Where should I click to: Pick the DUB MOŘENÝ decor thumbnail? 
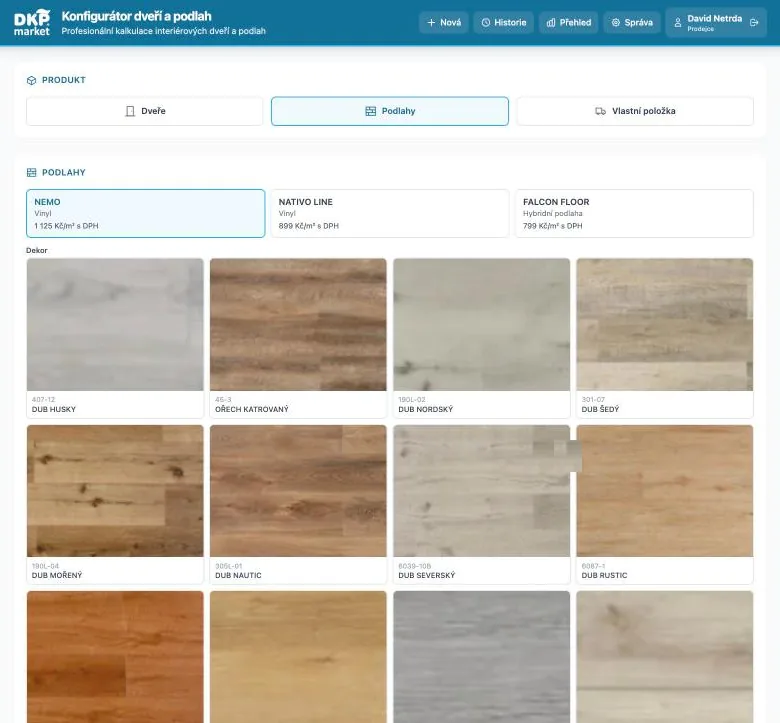coord(115,504)
